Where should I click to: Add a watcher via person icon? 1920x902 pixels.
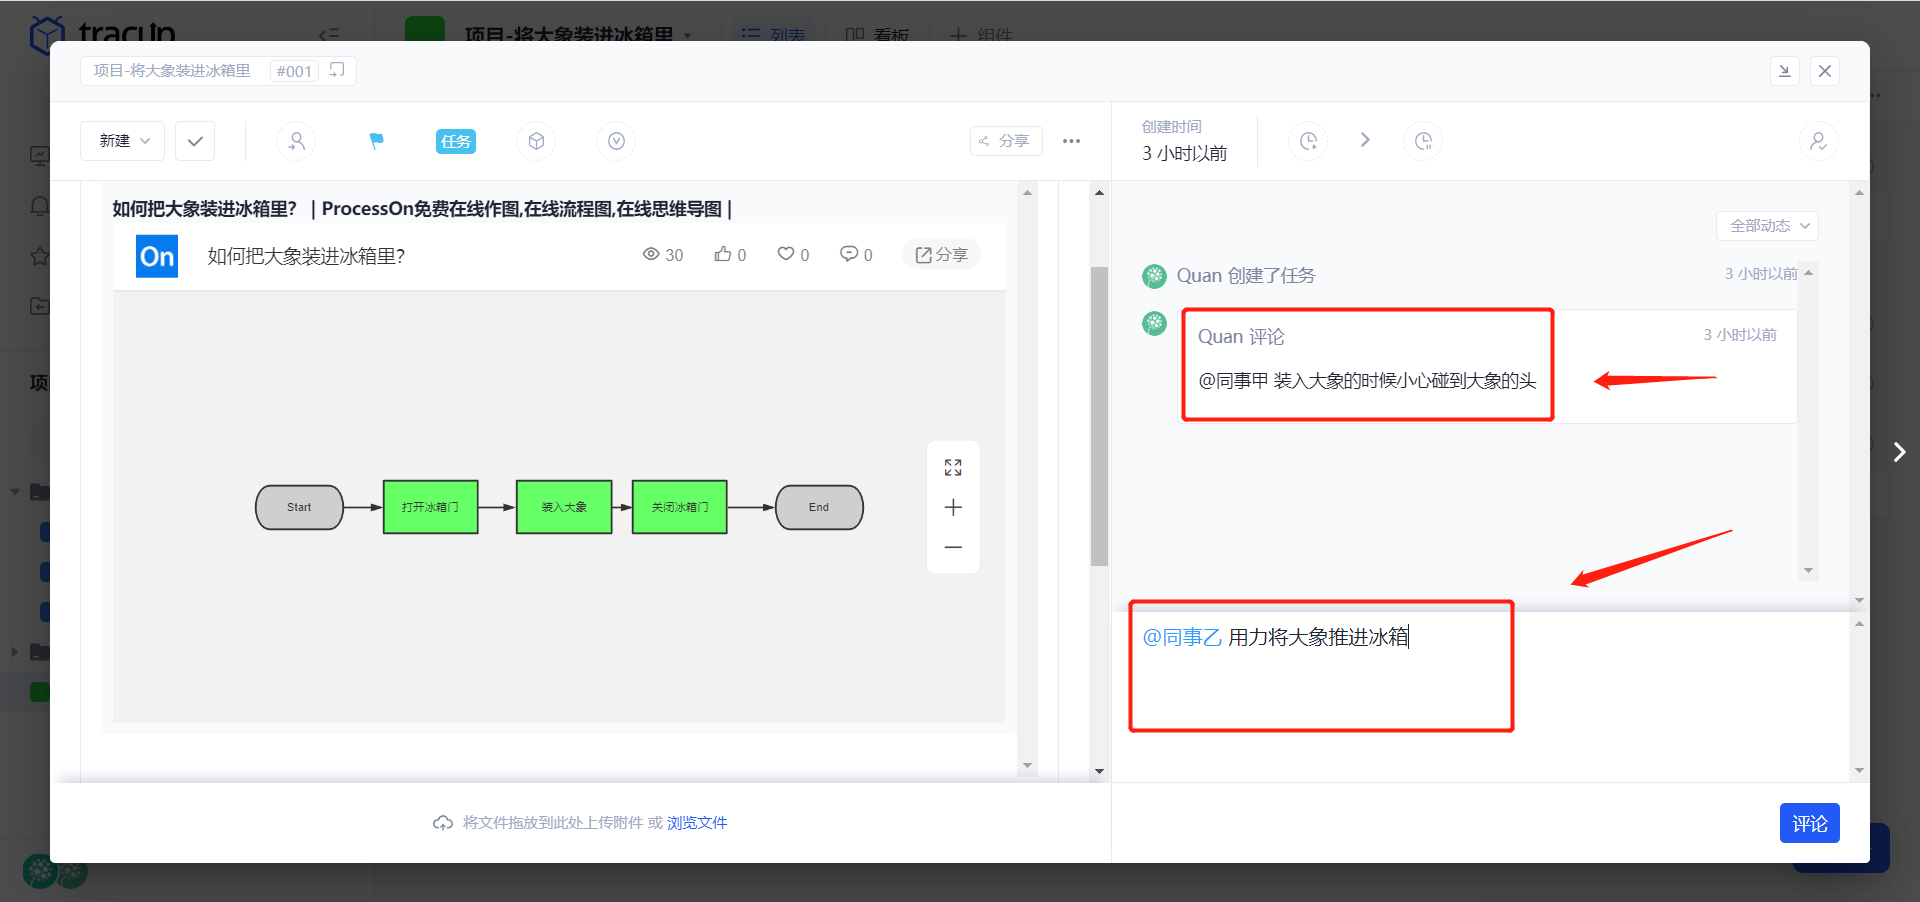1818,141
